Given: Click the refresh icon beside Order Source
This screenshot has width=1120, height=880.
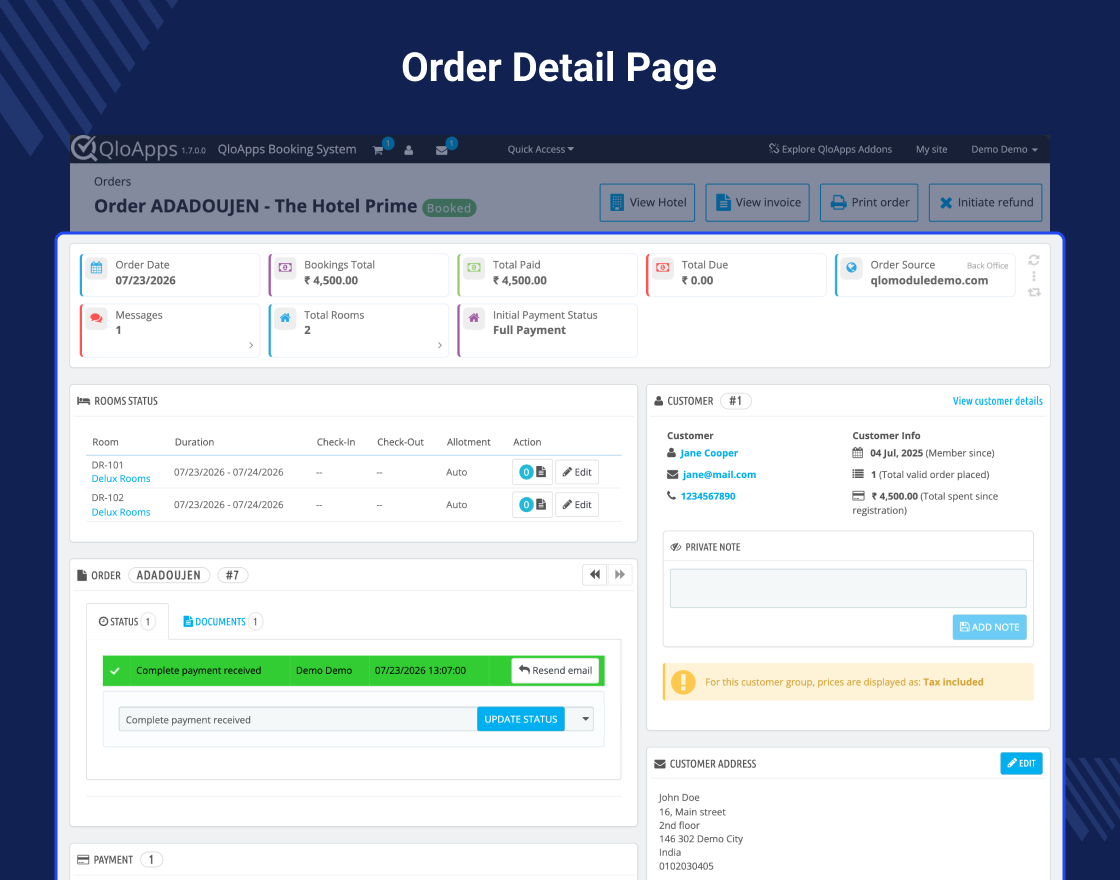Looking at the screenshot, I should 1034,260.
